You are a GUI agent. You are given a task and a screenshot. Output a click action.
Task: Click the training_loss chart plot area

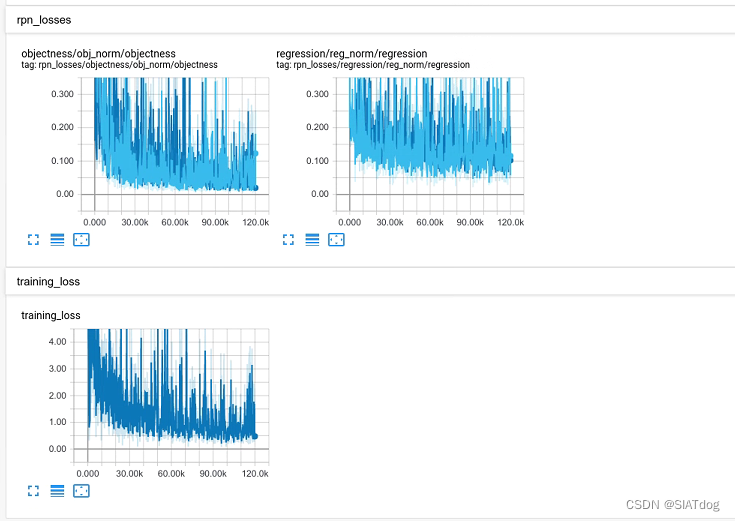coord(172,396)
